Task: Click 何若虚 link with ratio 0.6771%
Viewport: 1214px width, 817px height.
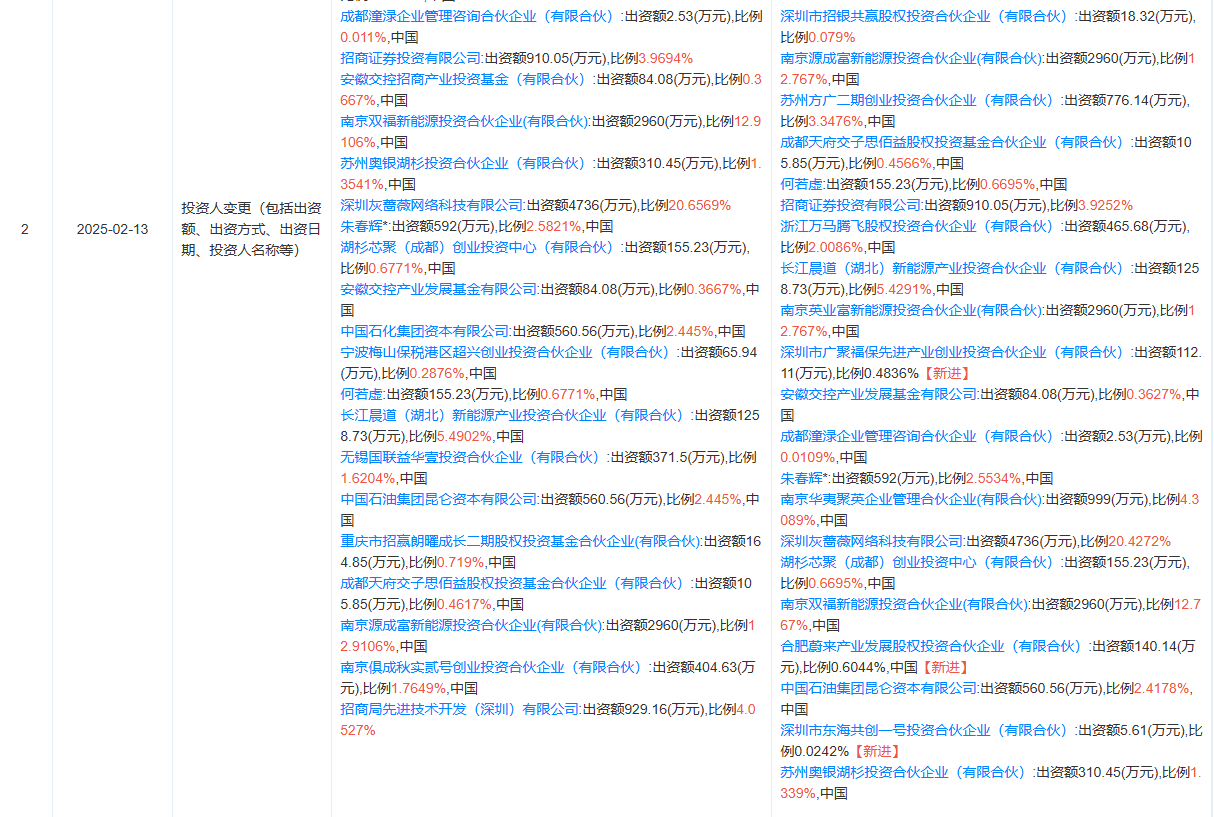Action: pyautogui.click(x=362, y=394)
